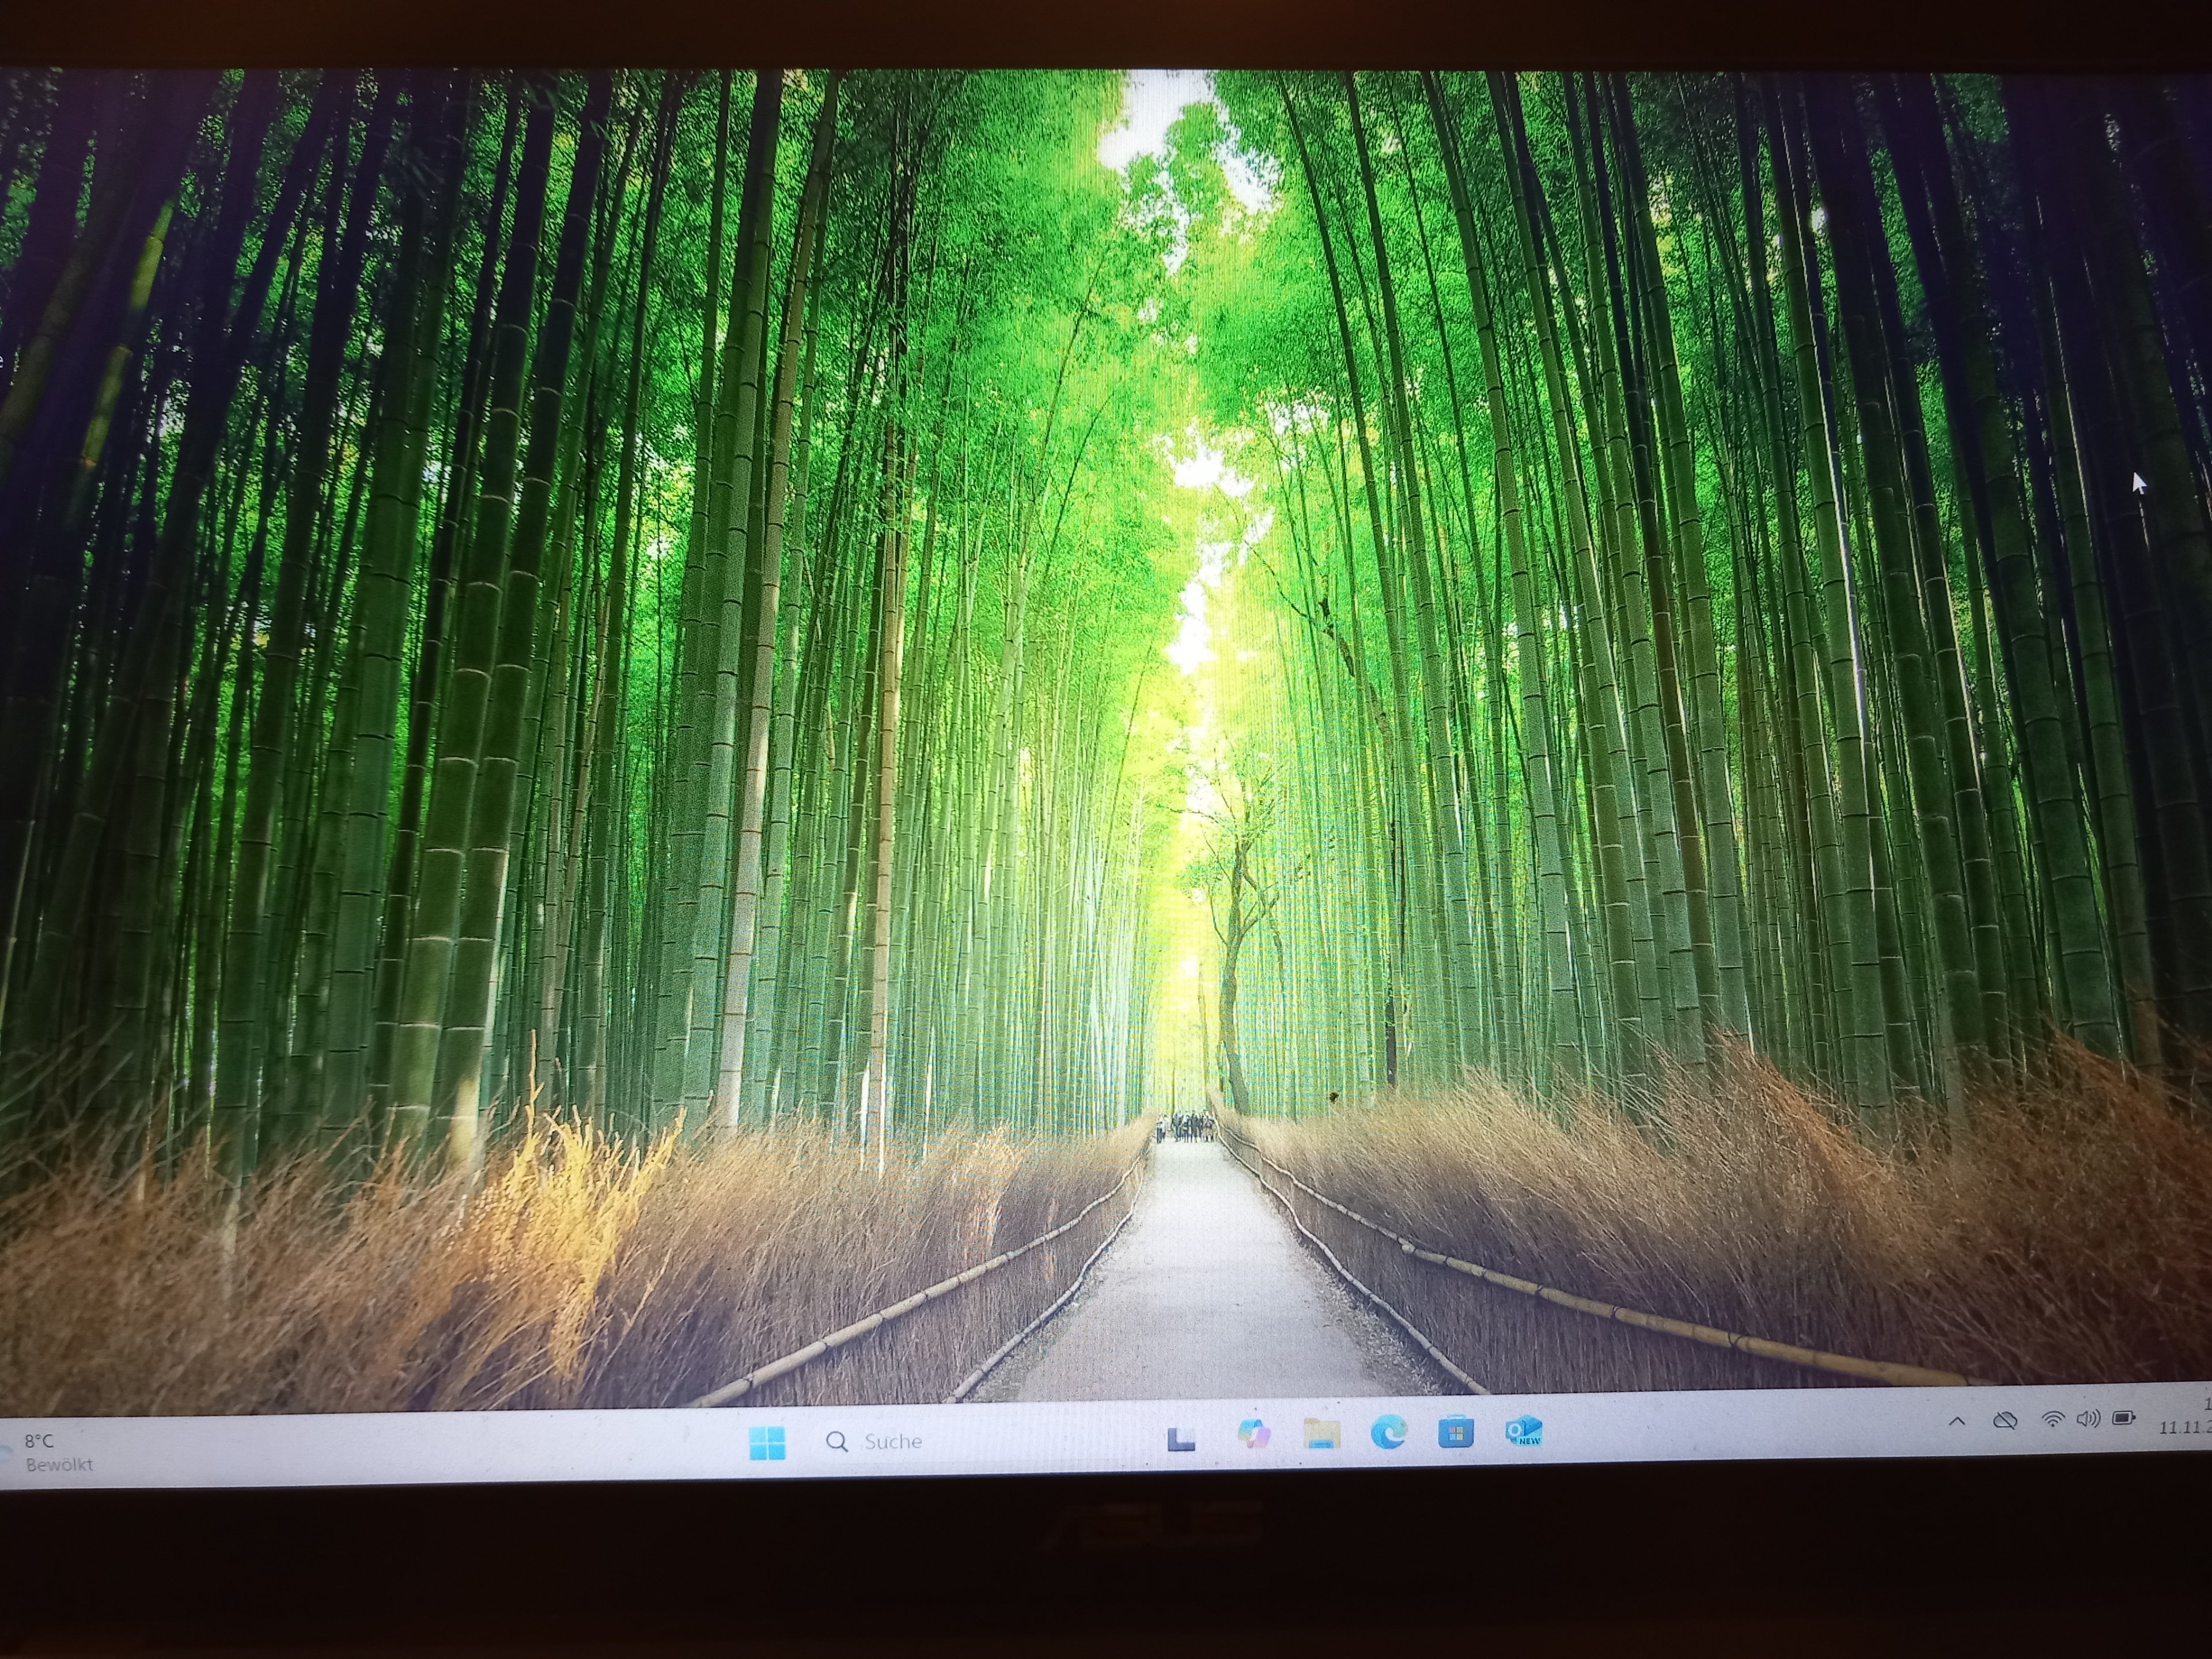Open Task View from taskbar
Image resolution: width=2212 pixels, height=1659 pixels.
(x=1181, y=1438)
